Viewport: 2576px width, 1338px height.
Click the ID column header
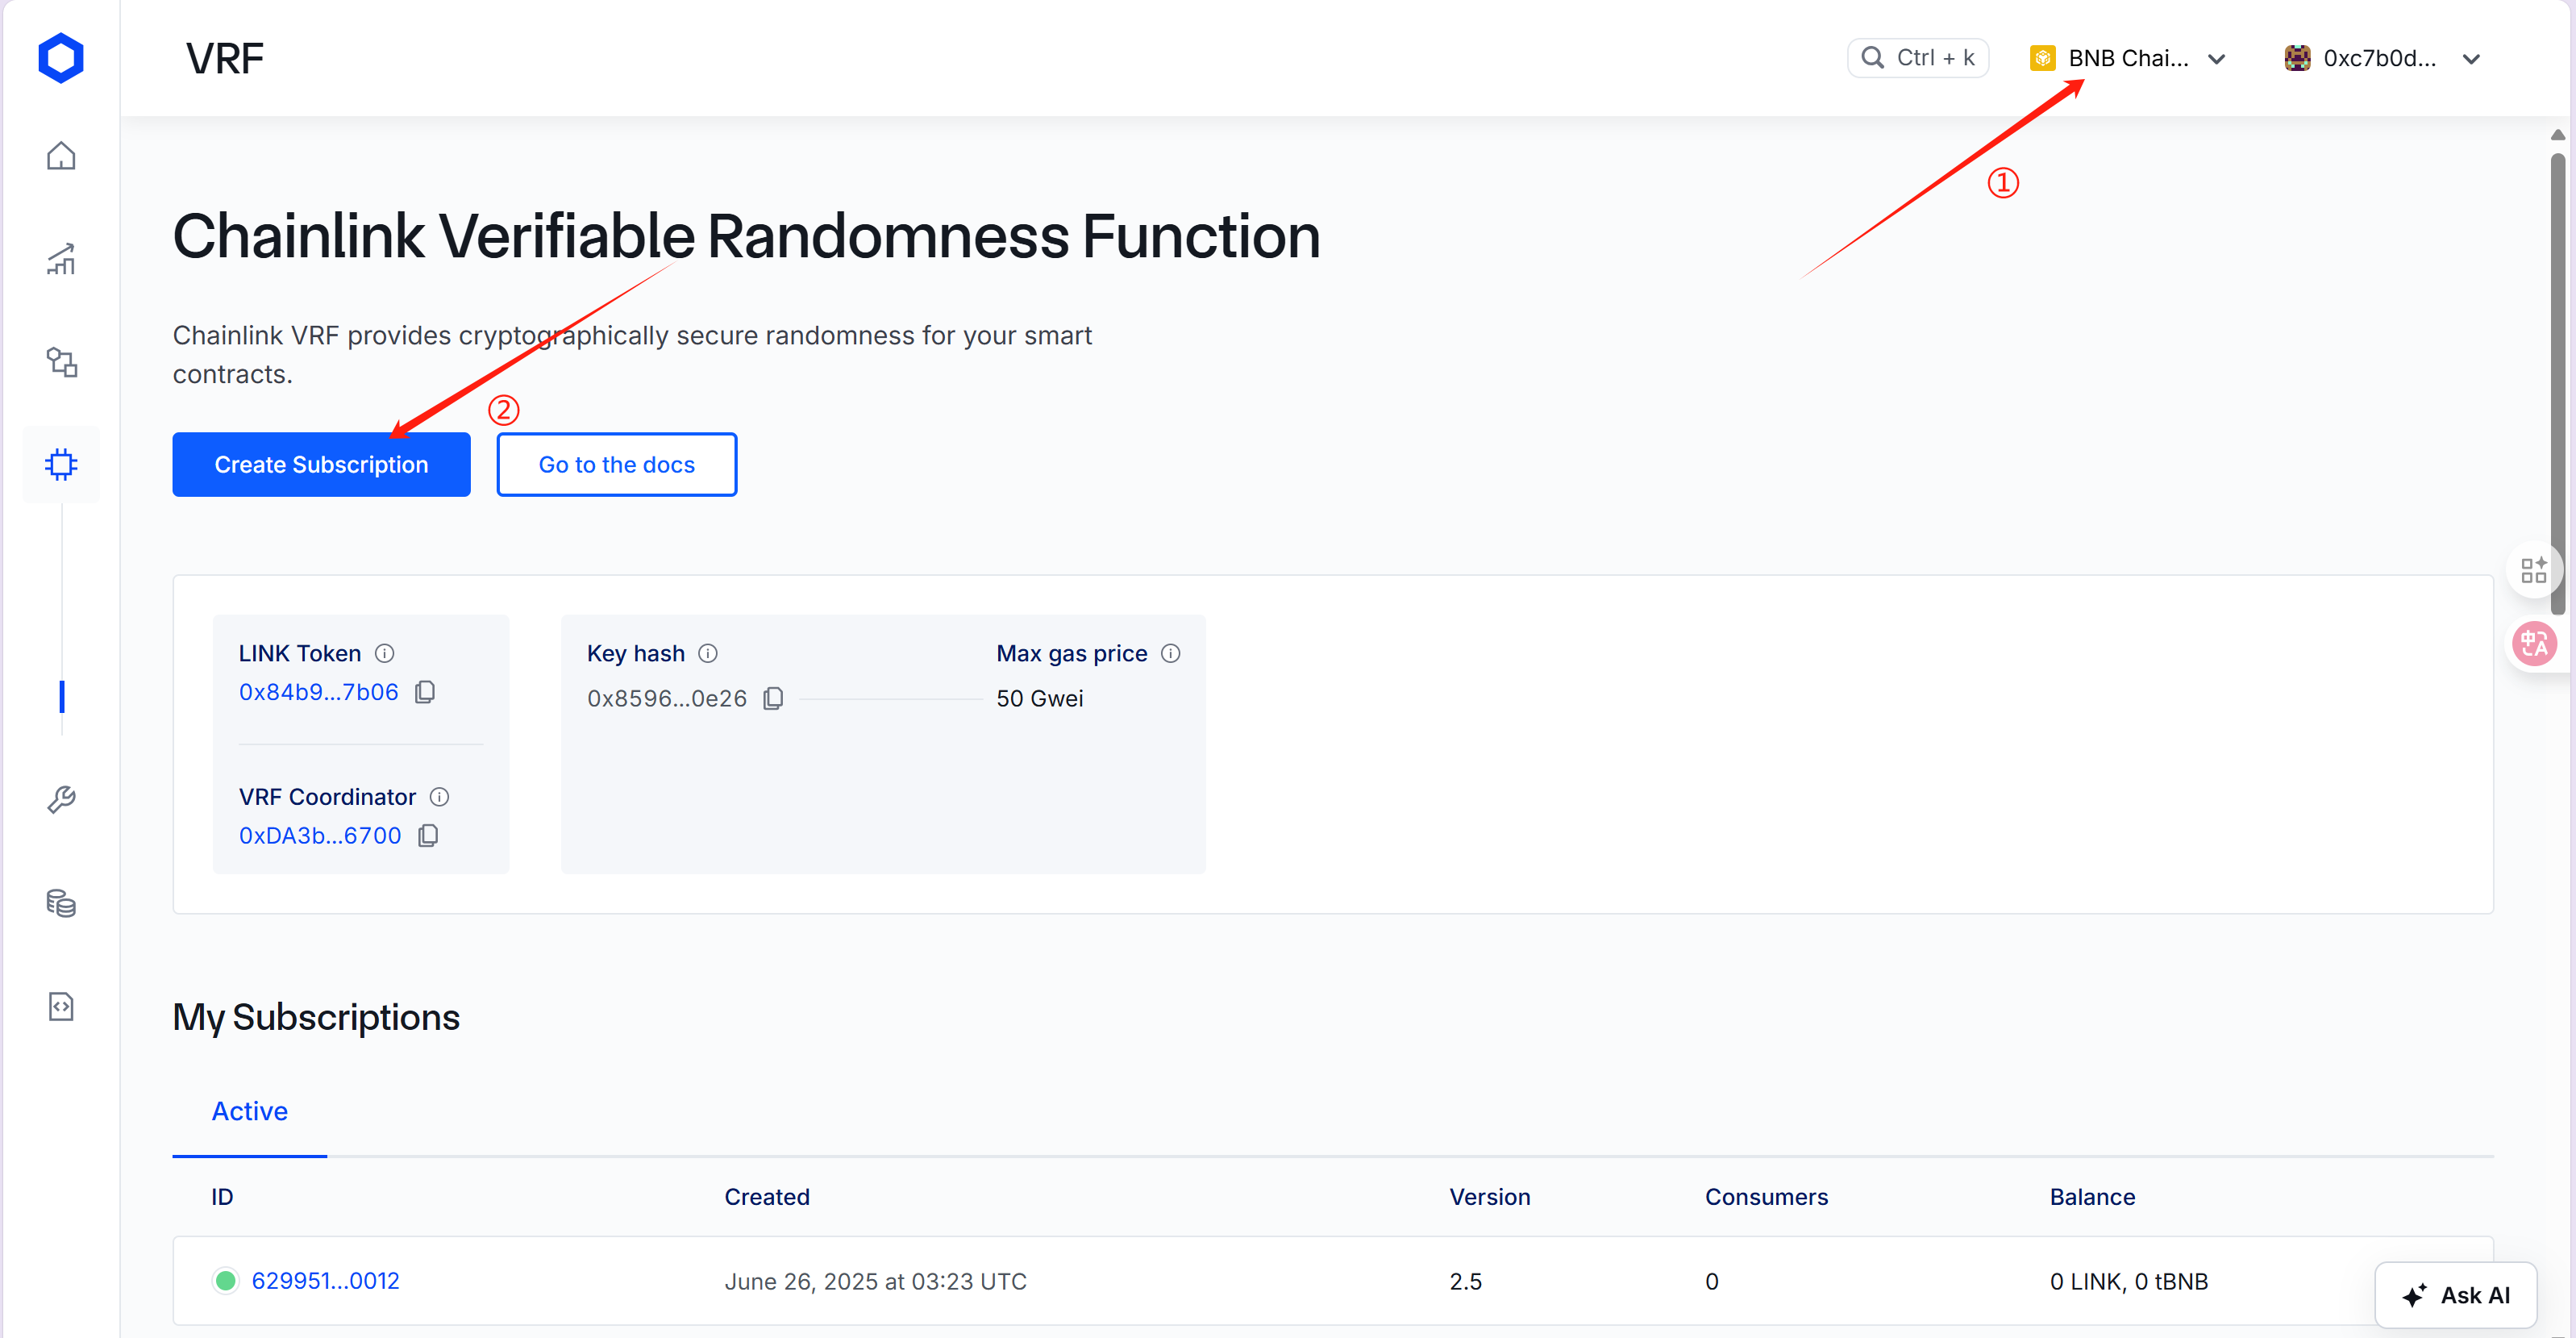(222, 1197)
